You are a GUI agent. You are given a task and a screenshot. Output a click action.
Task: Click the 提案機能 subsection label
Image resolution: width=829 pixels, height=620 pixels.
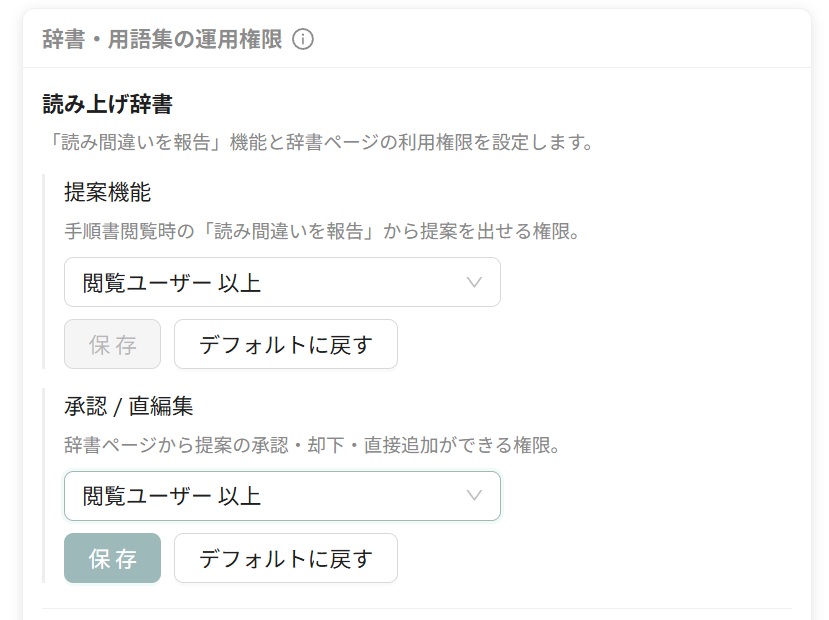[108, 192]
